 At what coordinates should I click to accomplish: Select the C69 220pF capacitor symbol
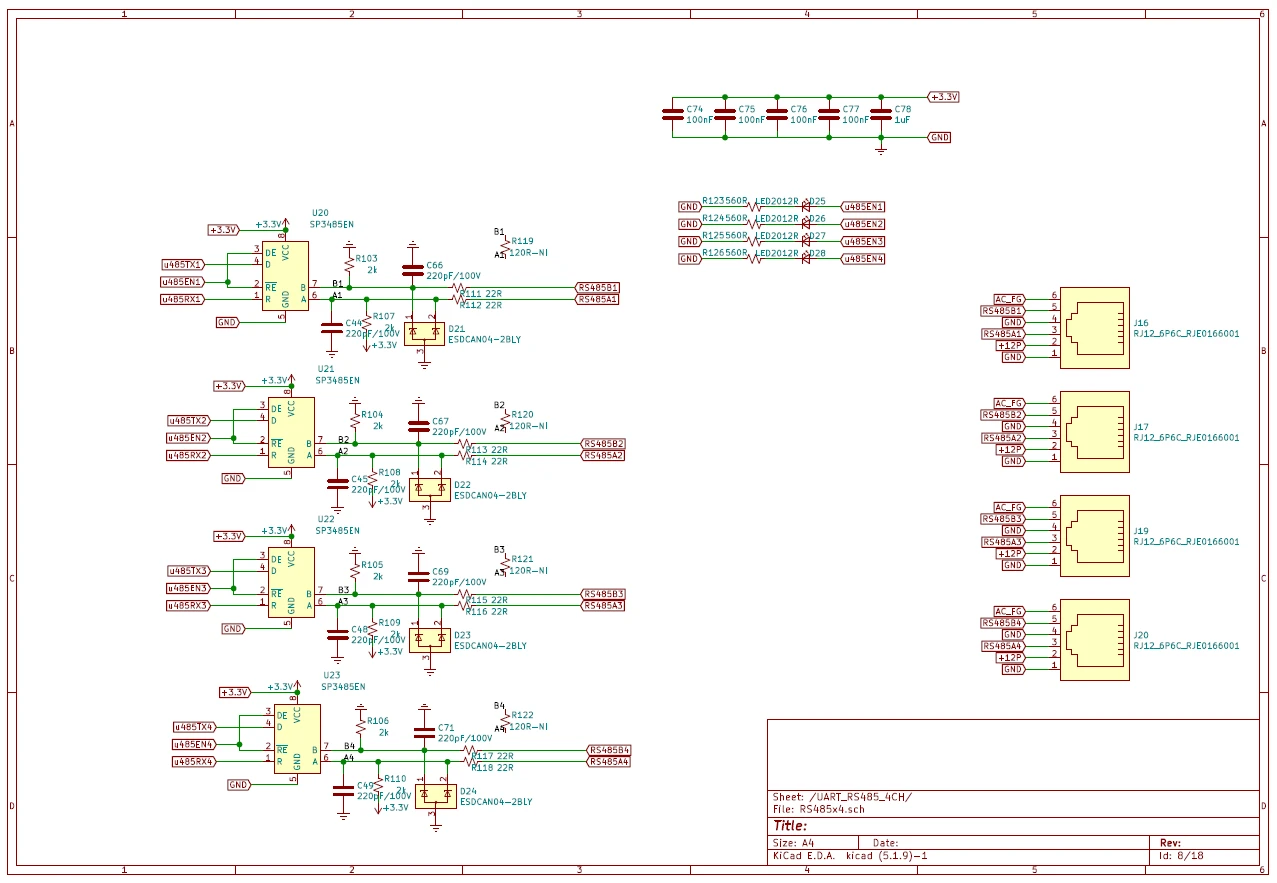(418, 576)
